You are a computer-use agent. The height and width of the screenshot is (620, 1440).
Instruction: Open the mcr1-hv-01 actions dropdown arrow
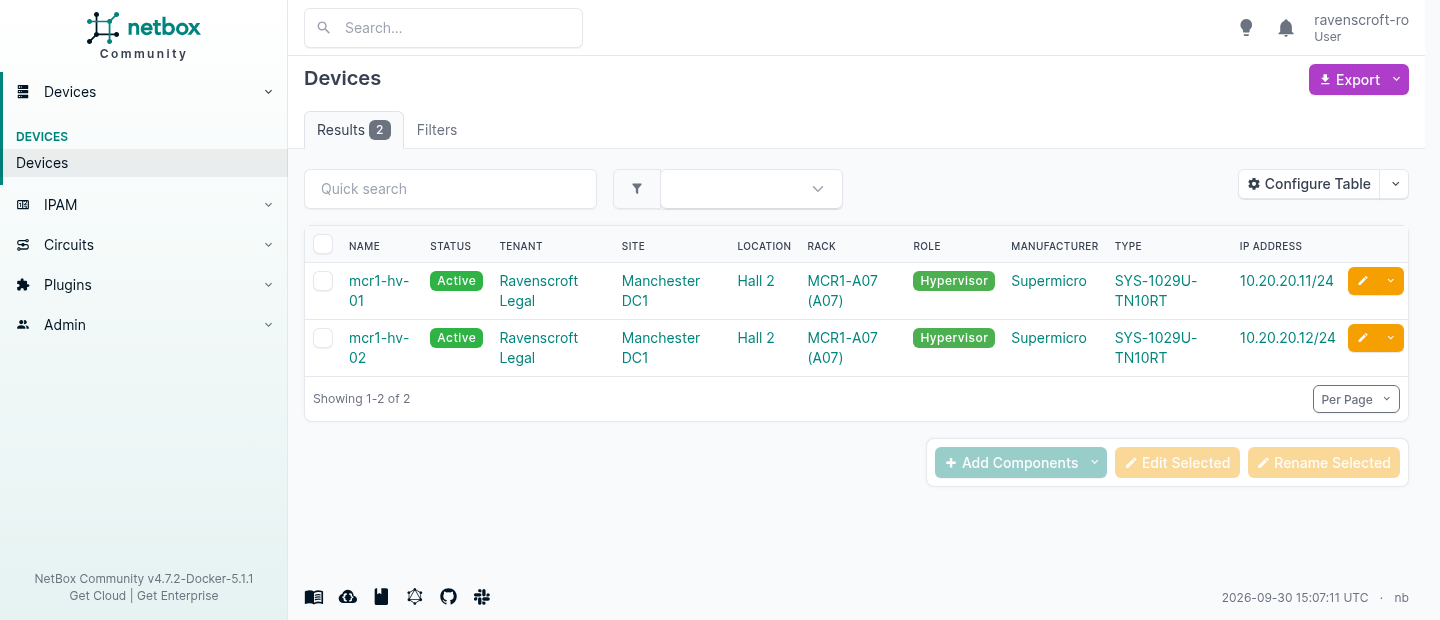[1391, 281]
